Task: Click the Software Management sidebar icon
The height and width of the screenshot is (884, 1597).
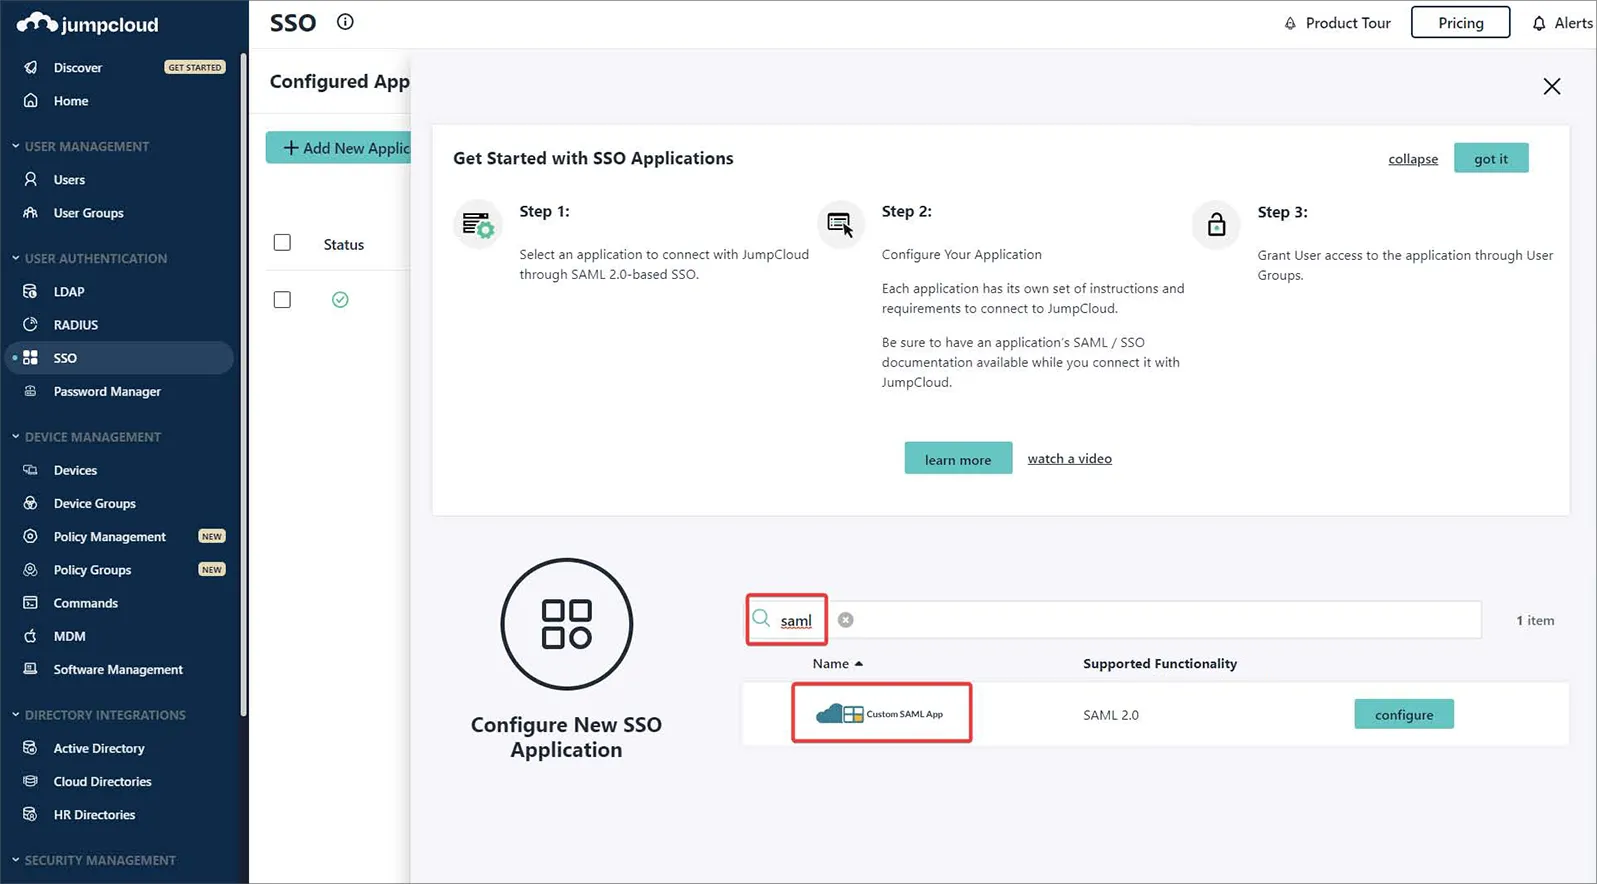Action: click(31, 669)
